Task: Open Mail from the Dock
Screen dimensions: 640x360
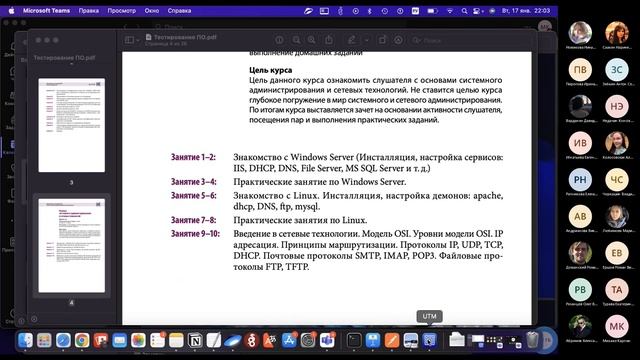Action: (x=120, y=340)
